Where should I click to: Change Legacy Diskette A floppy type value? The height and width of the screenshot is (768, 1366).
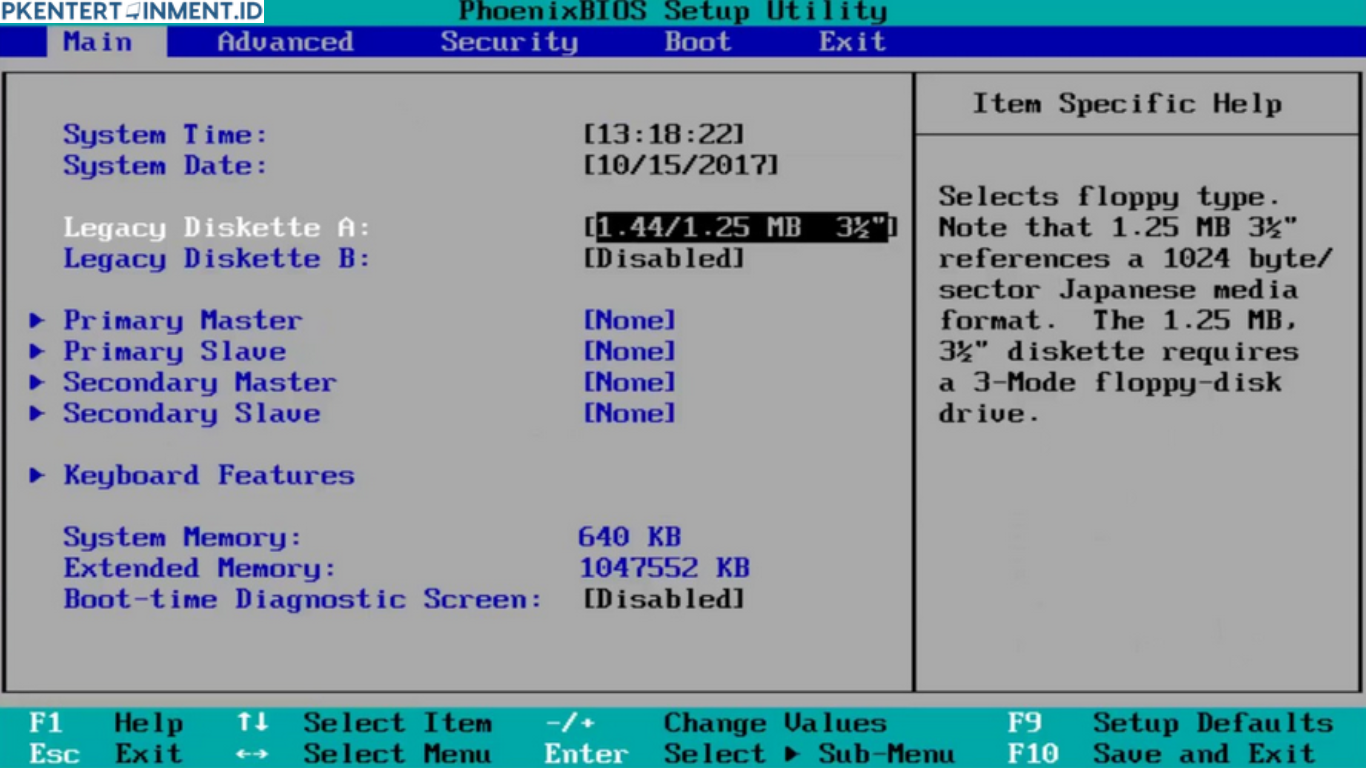click(741, 228)
